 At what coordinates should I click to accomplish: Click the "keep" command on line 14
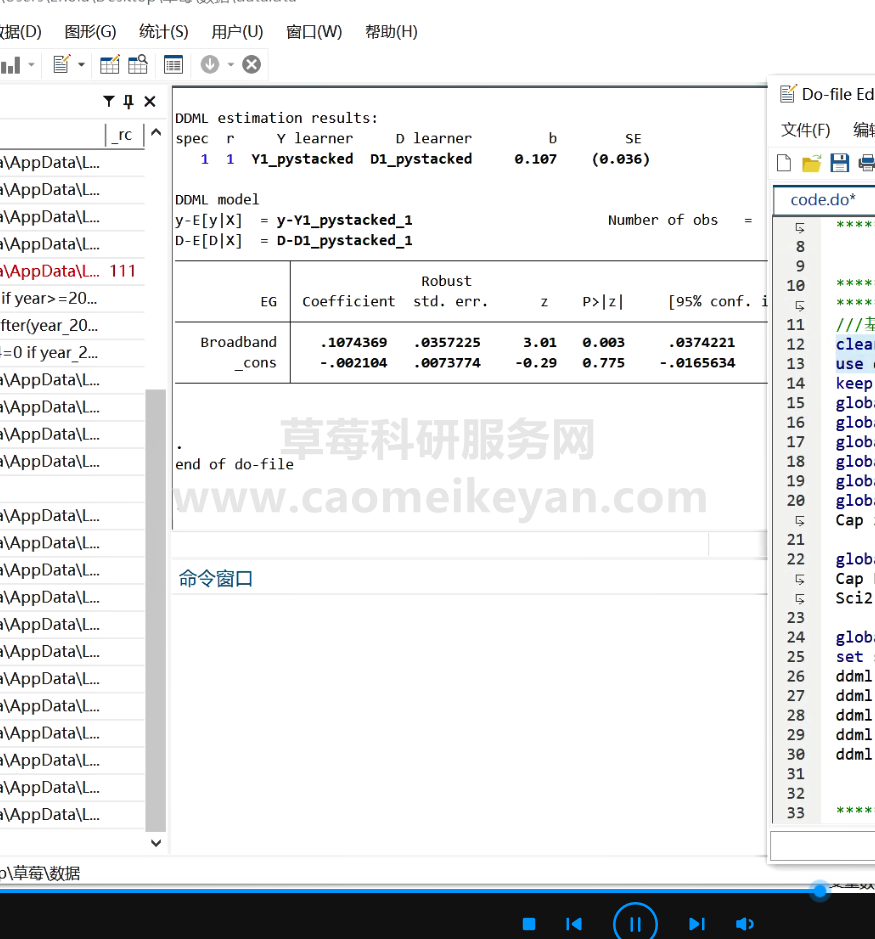pos(854,384)
